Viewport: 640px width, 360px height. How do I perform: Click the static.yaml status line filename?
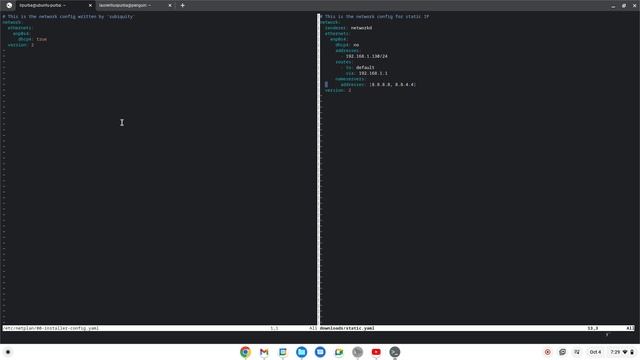347,328
